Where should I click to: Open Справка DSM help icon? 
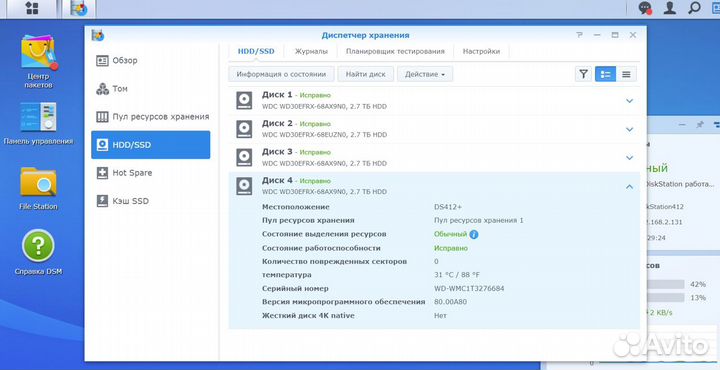[x=38, y=252]
